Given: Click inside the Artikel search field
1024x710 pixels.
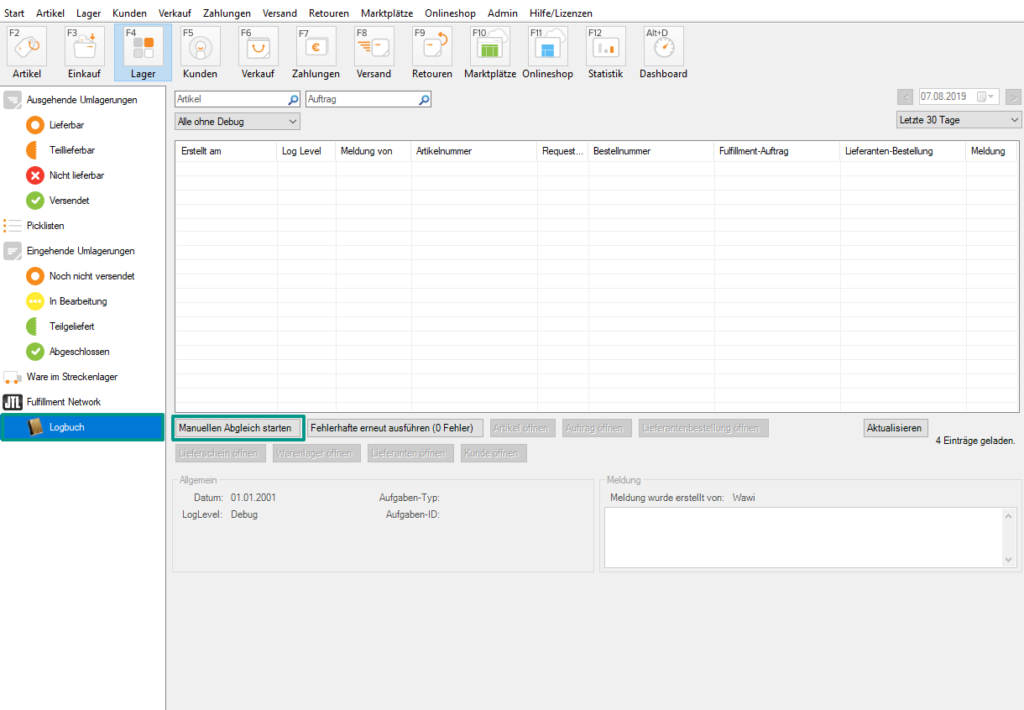Looking at the screenshot, I should 230,99.
